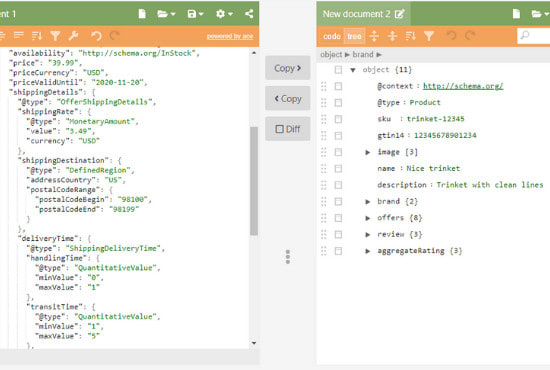550x370 pixels.
Task: Click undo icon in right panel toolbar
Action: (451, 35)
